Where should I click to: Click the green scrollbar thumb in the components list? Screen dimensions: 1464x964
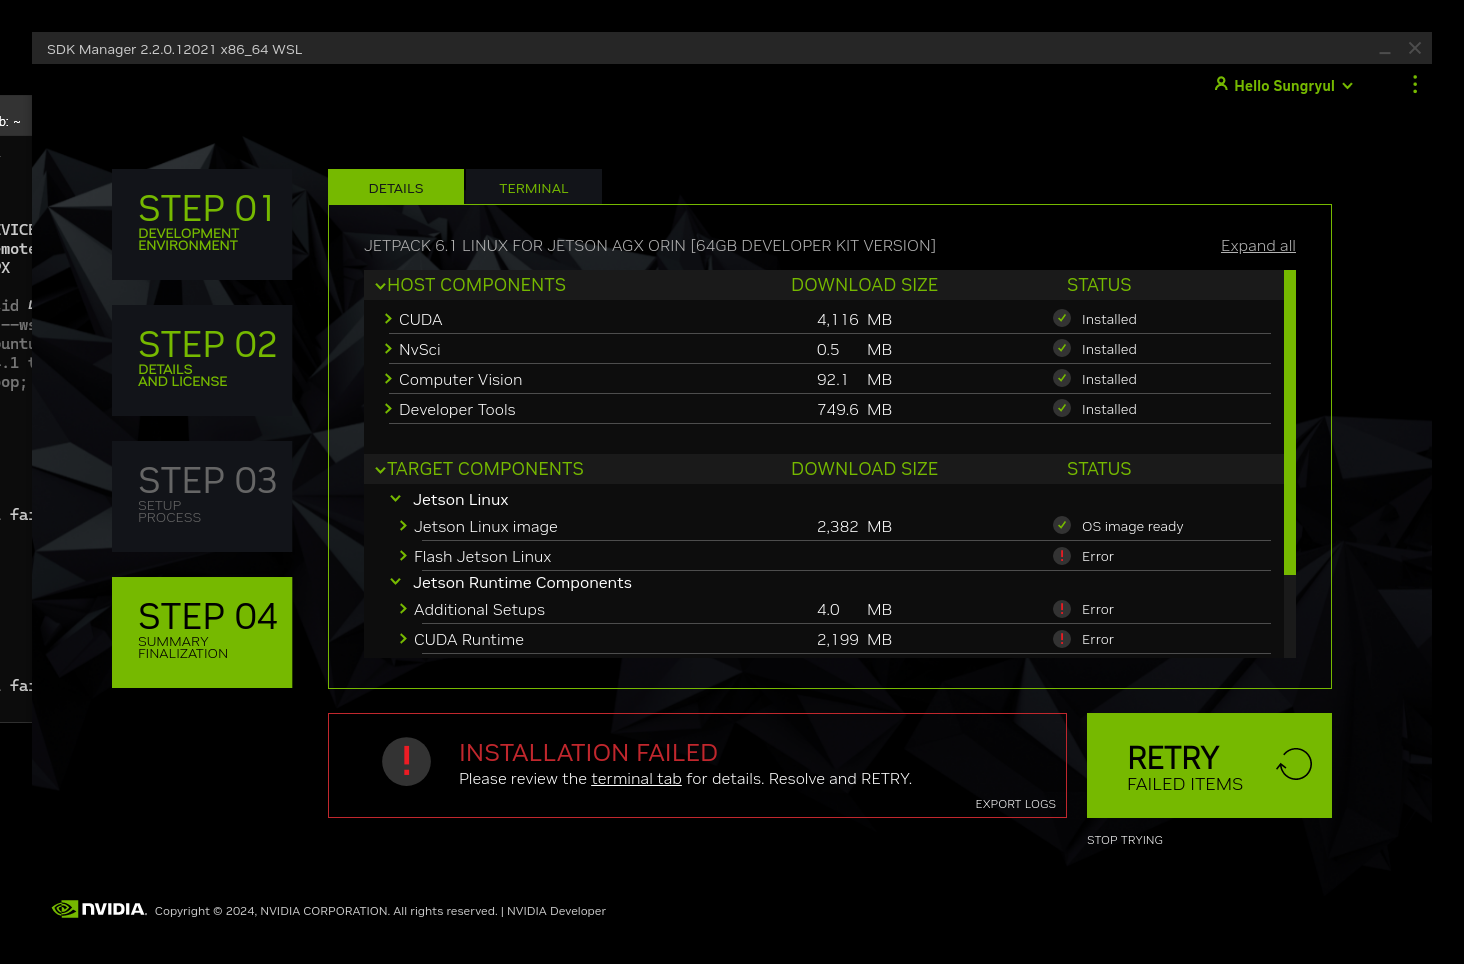click(x=1290, y=422)
